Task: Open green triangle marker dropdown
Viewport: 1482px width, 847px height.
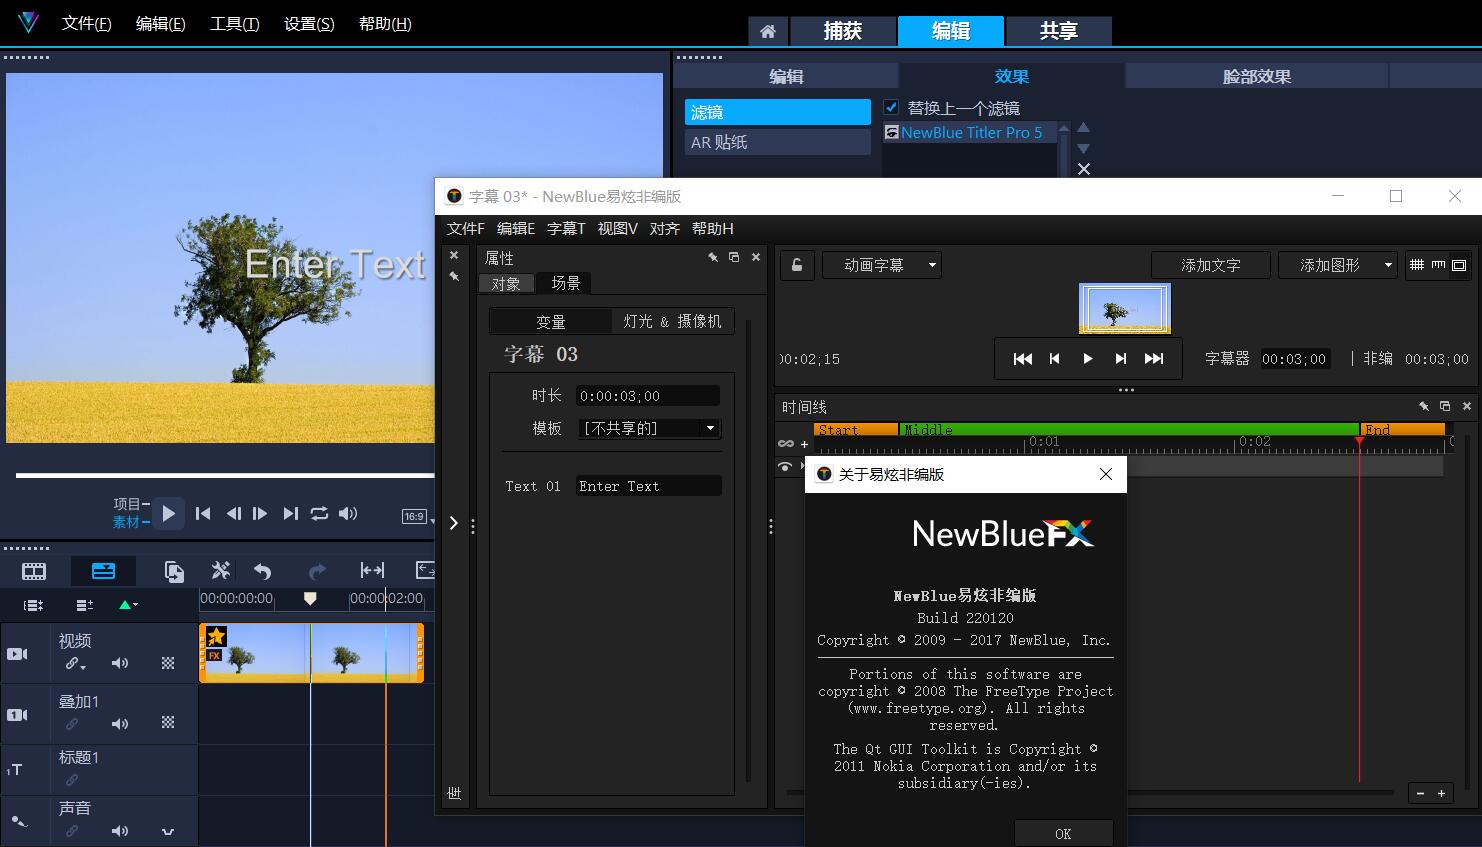Action: [x=128, y=605]
